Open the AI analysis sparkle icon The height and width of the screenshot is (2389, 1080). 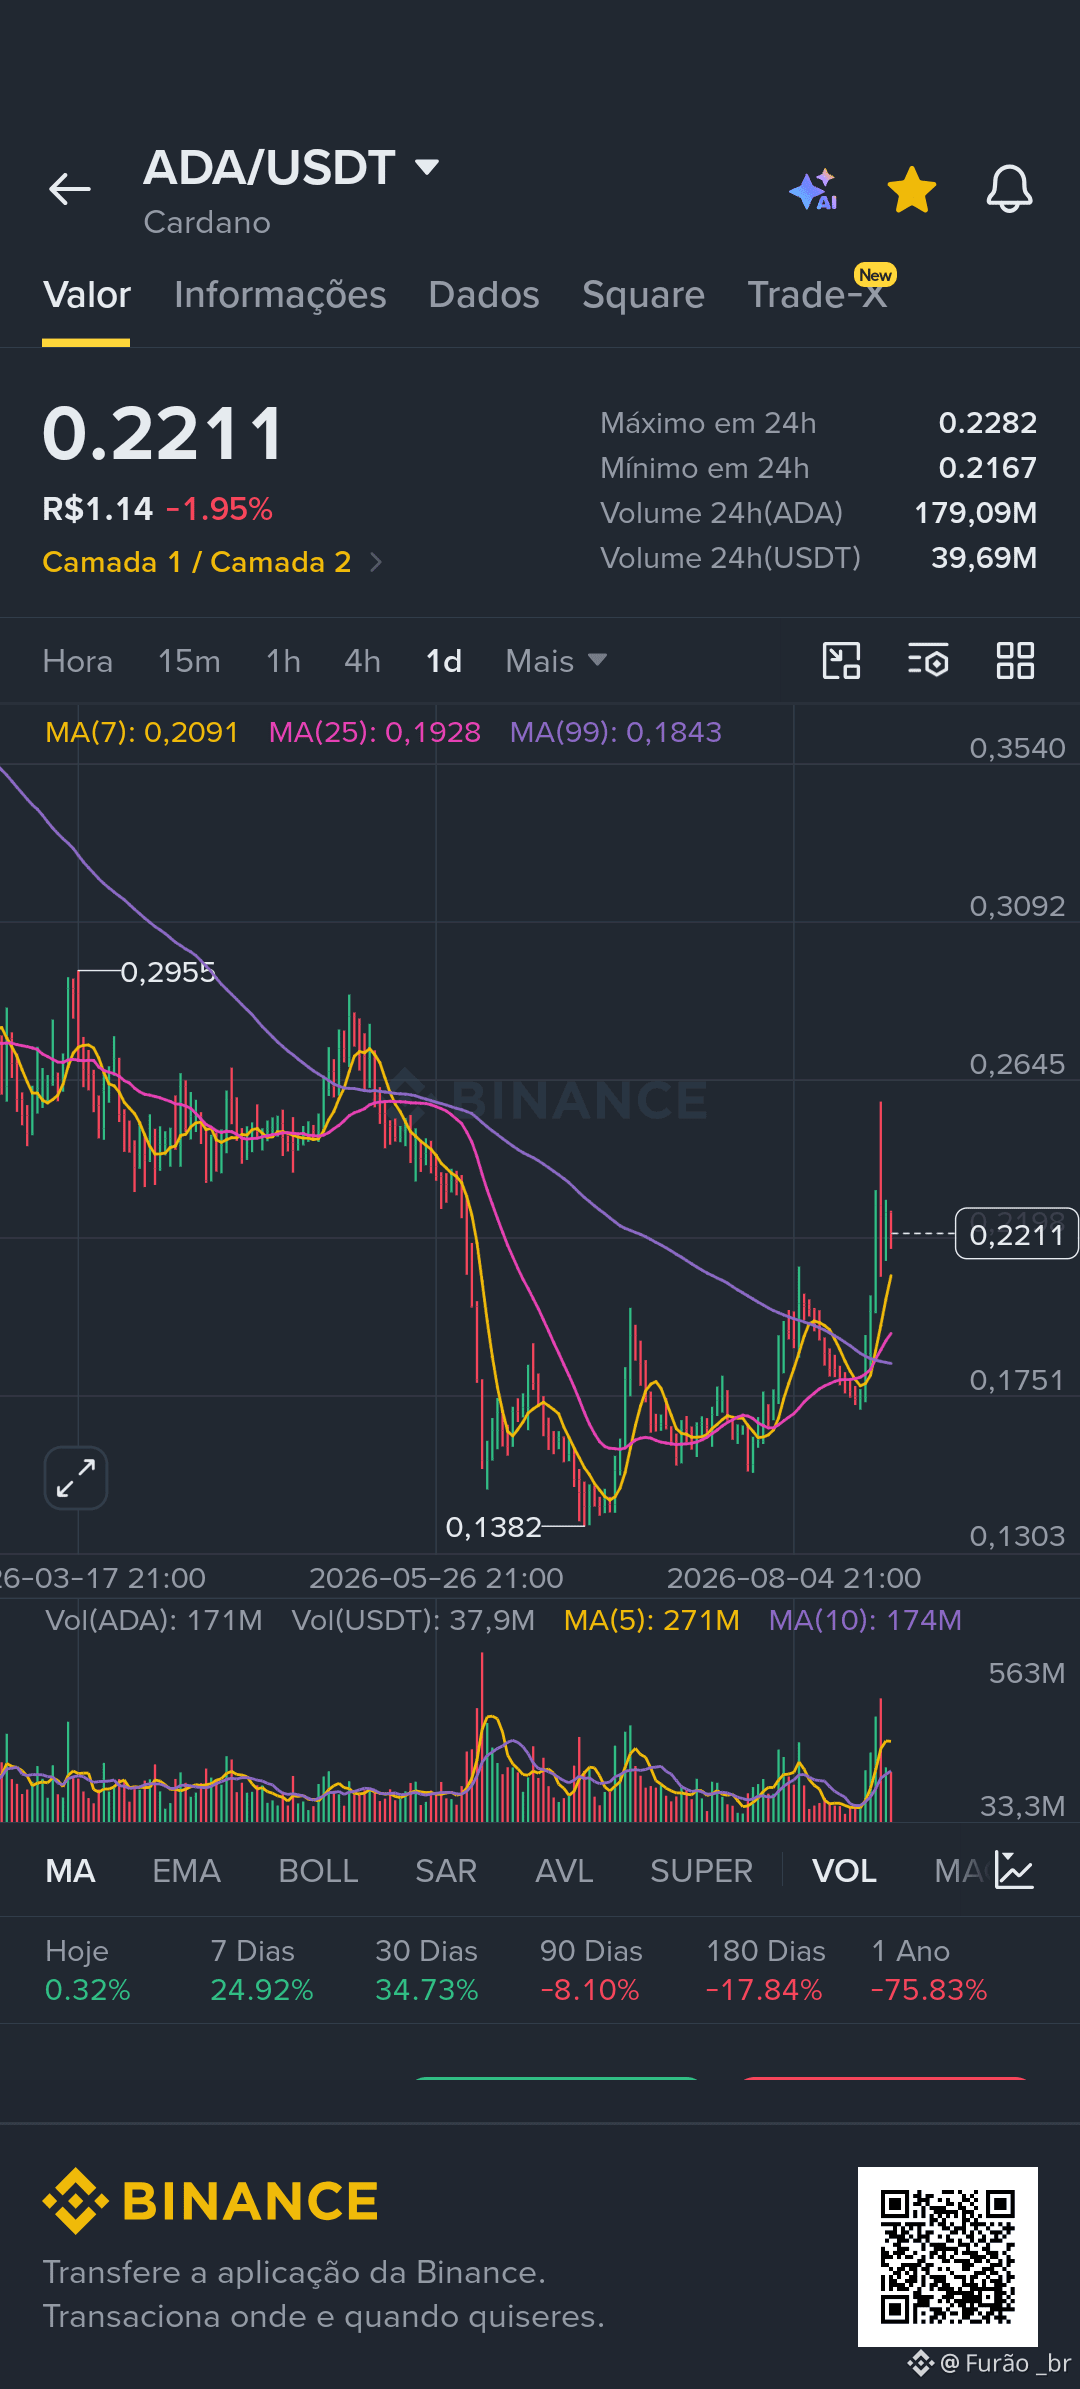pyautogui.click(x=814, y=189)
